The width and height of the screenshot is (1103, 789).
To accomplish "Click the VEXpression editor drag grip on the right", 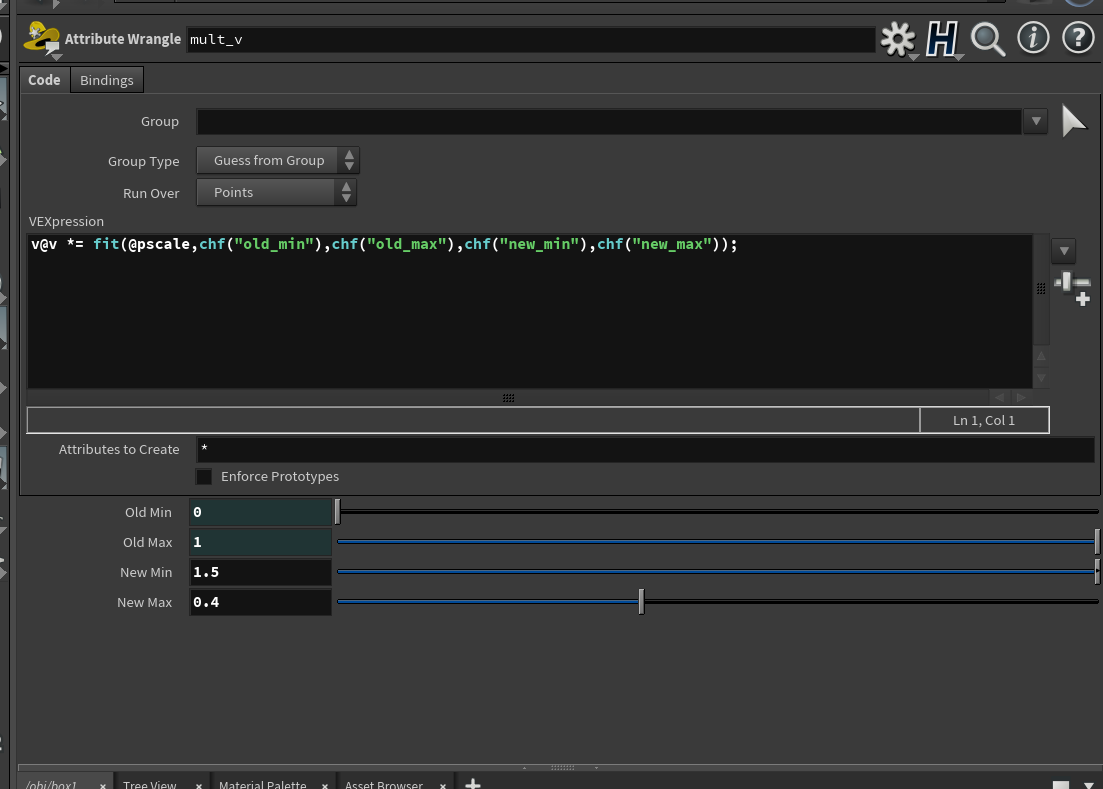I will (x=1041, y=288).
